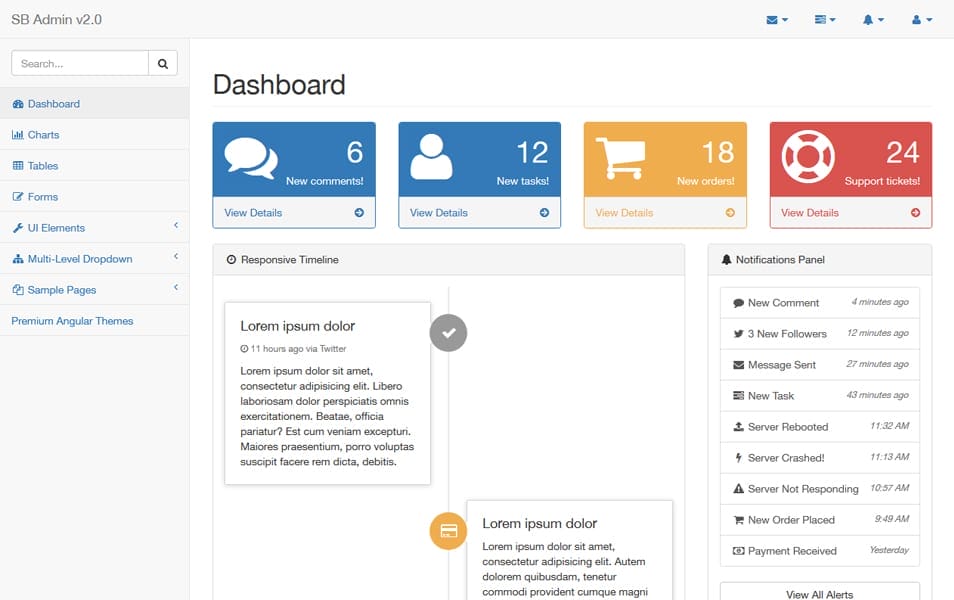Click the life ring icon on support tickets panel
Image resolution: width=954 pixels, height=600 pixels.
point(808,156)
